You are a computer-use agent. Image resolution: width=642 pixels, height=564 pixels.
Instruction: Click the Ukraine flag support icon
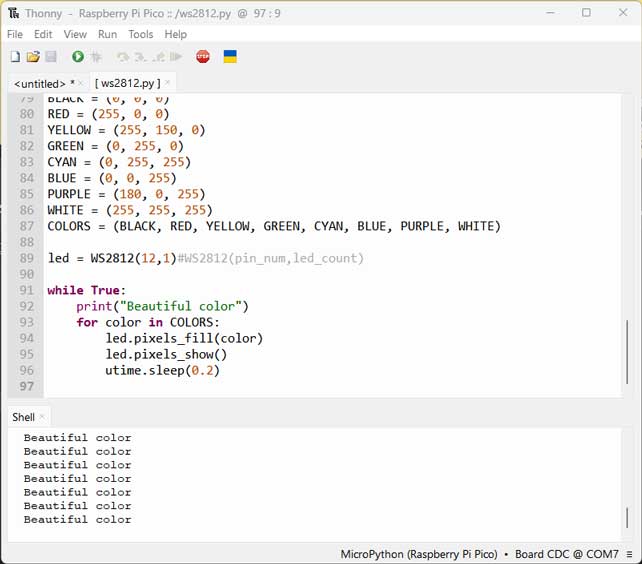click(x=230, y=57)
